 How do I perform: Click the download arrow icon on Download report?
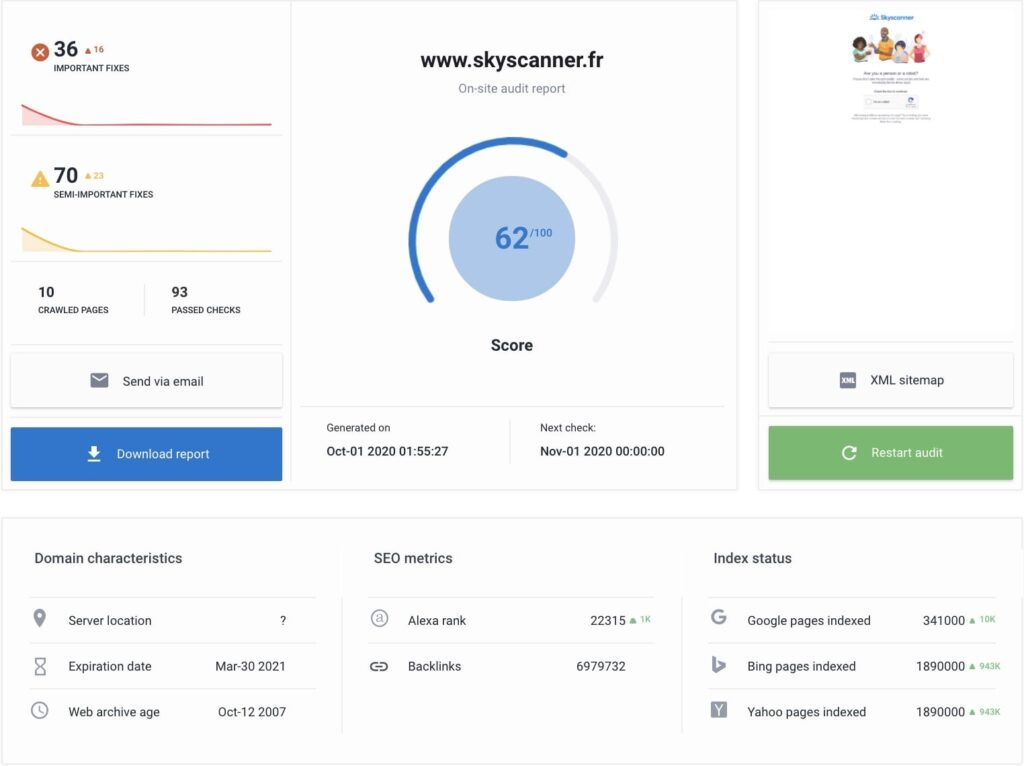94,454
